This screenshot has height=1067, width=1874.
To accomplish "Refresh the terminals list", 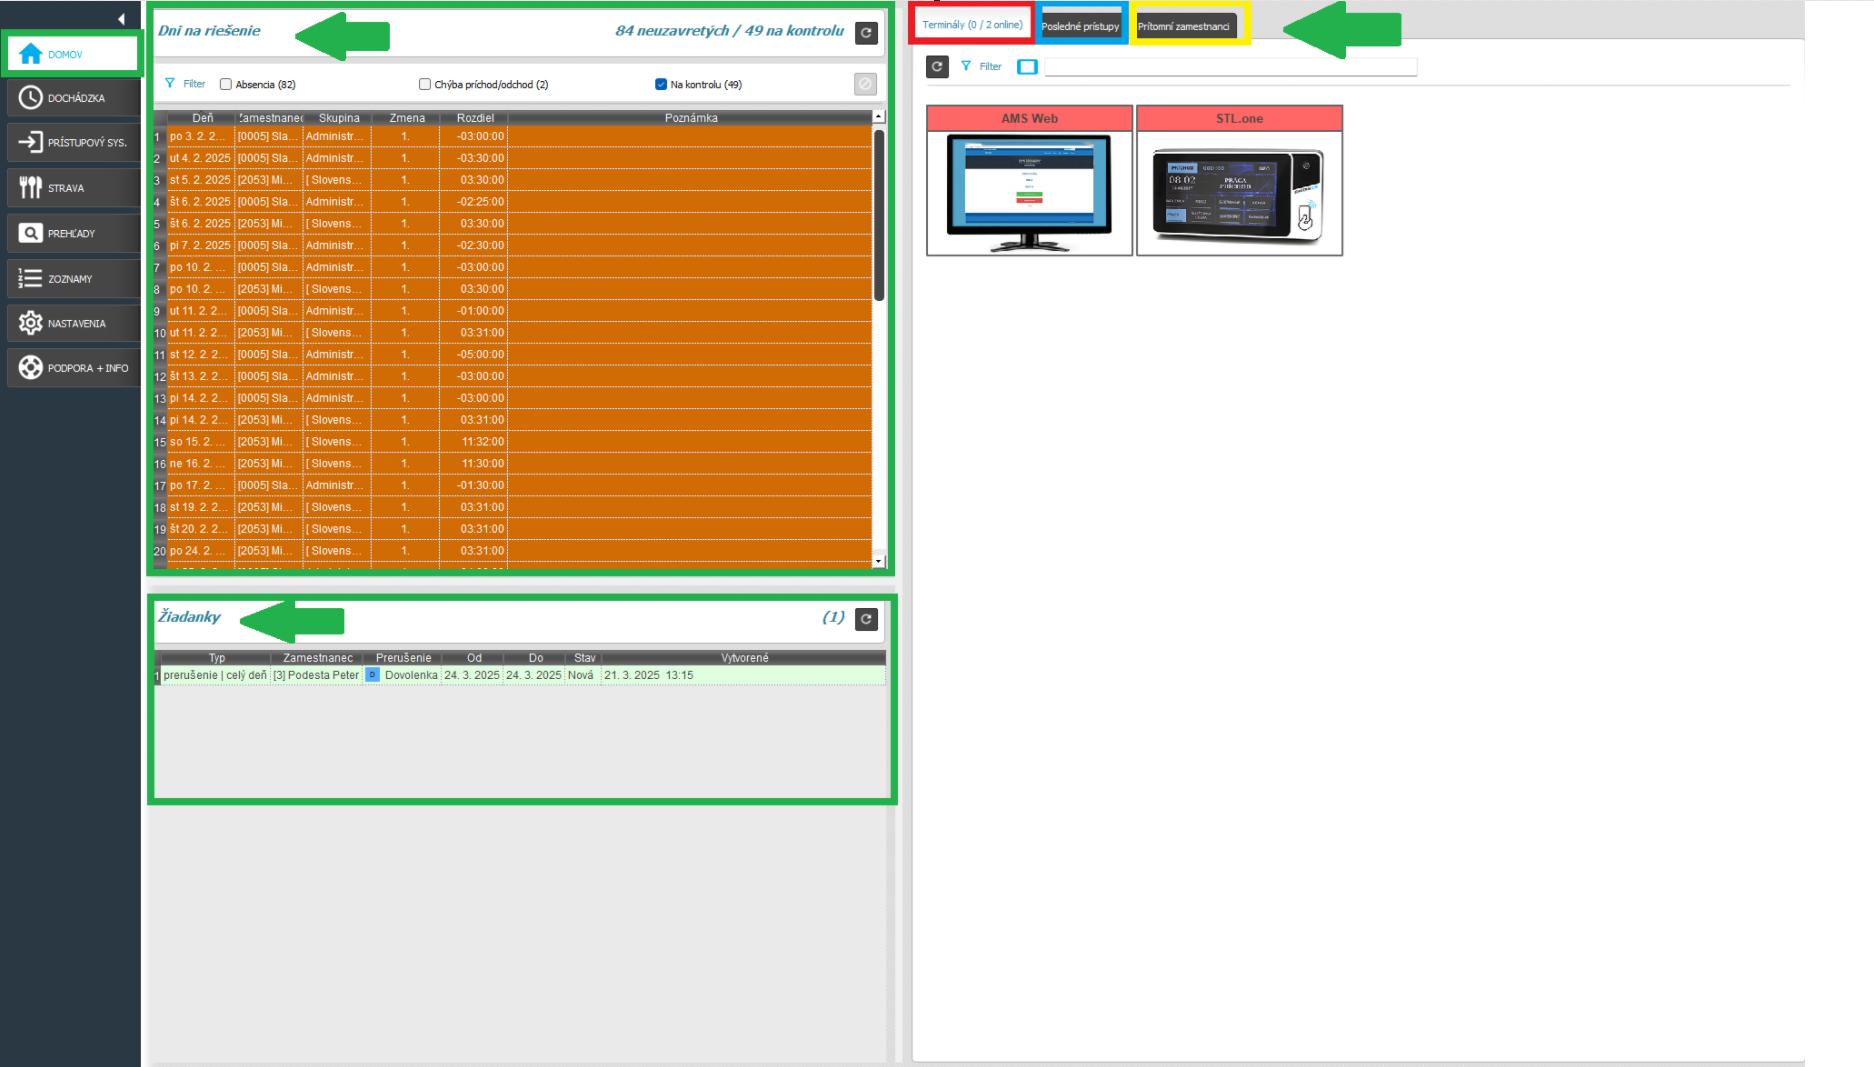I will tap(937, 67).
